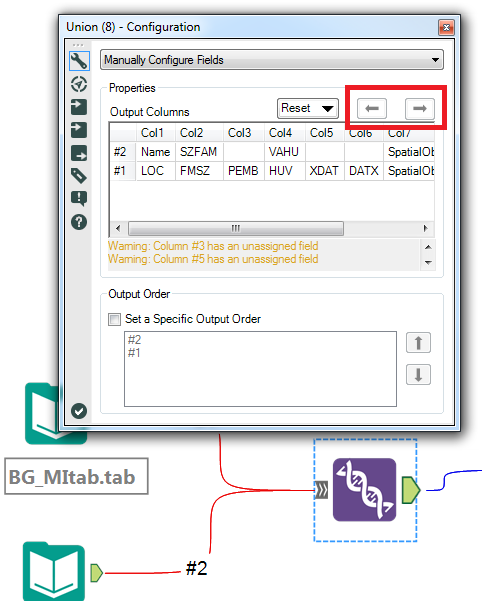This screenshot has height=606, width=485.
Task: Click the horizontal scrollbar of Output Columns
Action: 236,228
